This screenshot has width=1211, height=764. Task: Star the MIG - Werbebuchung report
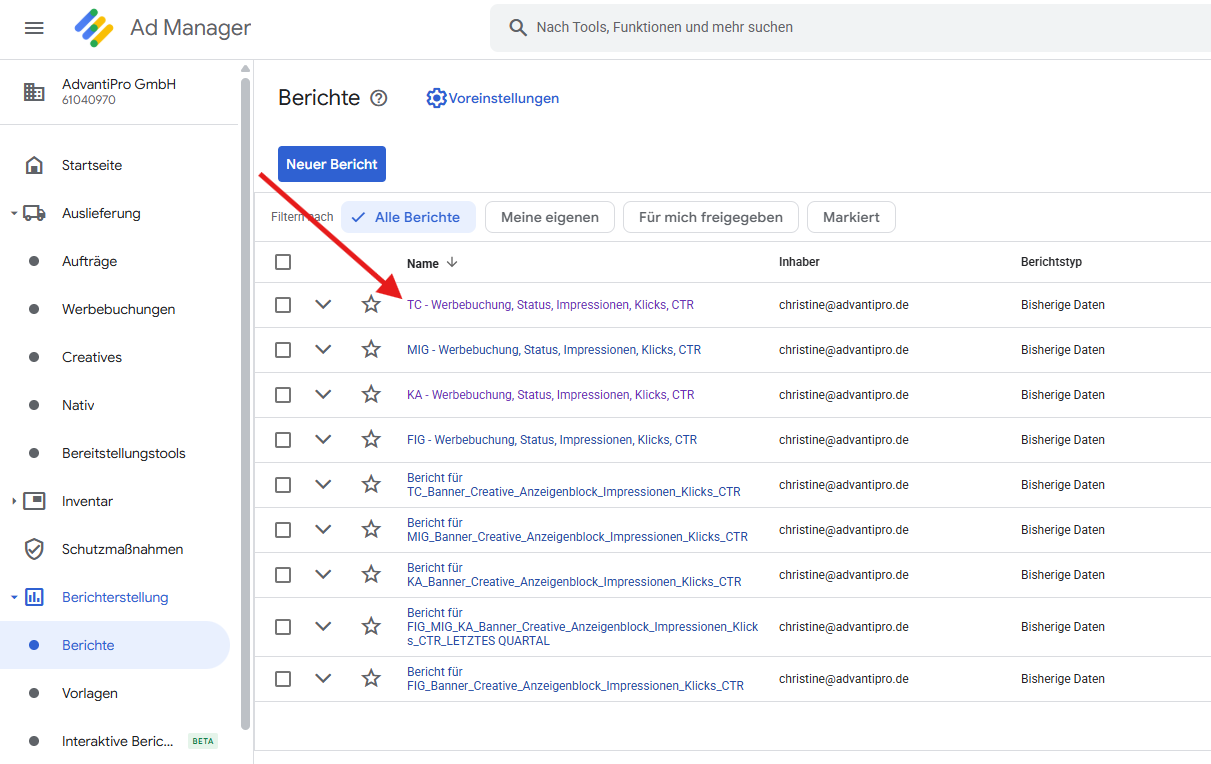click(x=371, y=349)
